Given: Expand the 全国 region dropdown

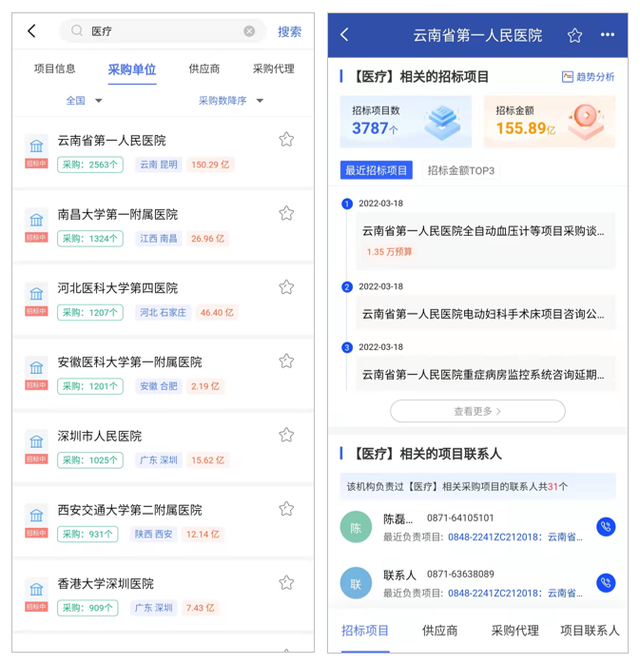Looking at the screenshot, I should pyautogui.click(x=84, y=101).
